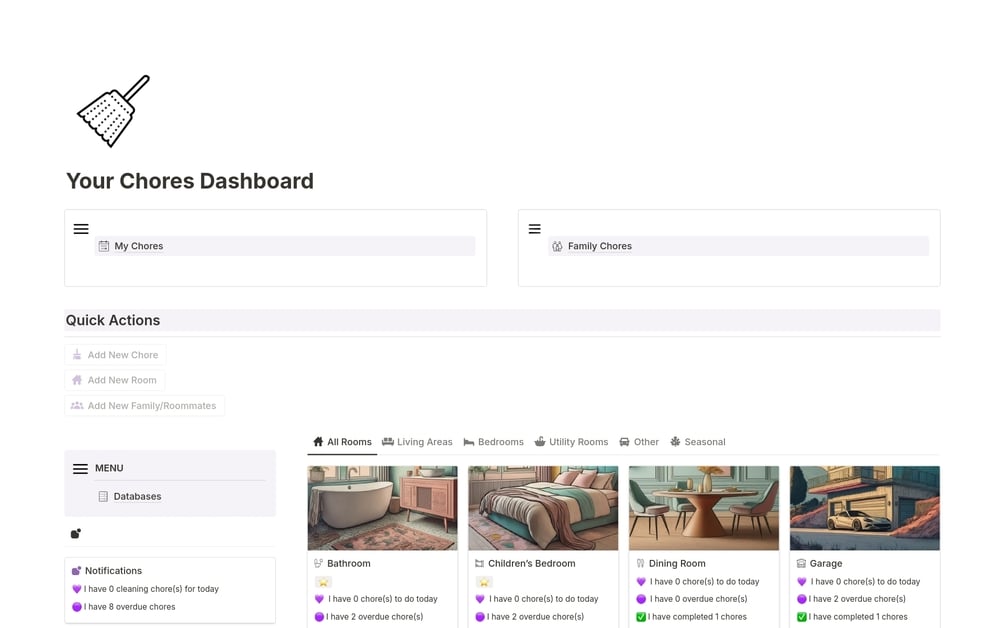Click the MENU hamburger icon
This screenshot has height=628, width=1005.
[x=80, y=468]
